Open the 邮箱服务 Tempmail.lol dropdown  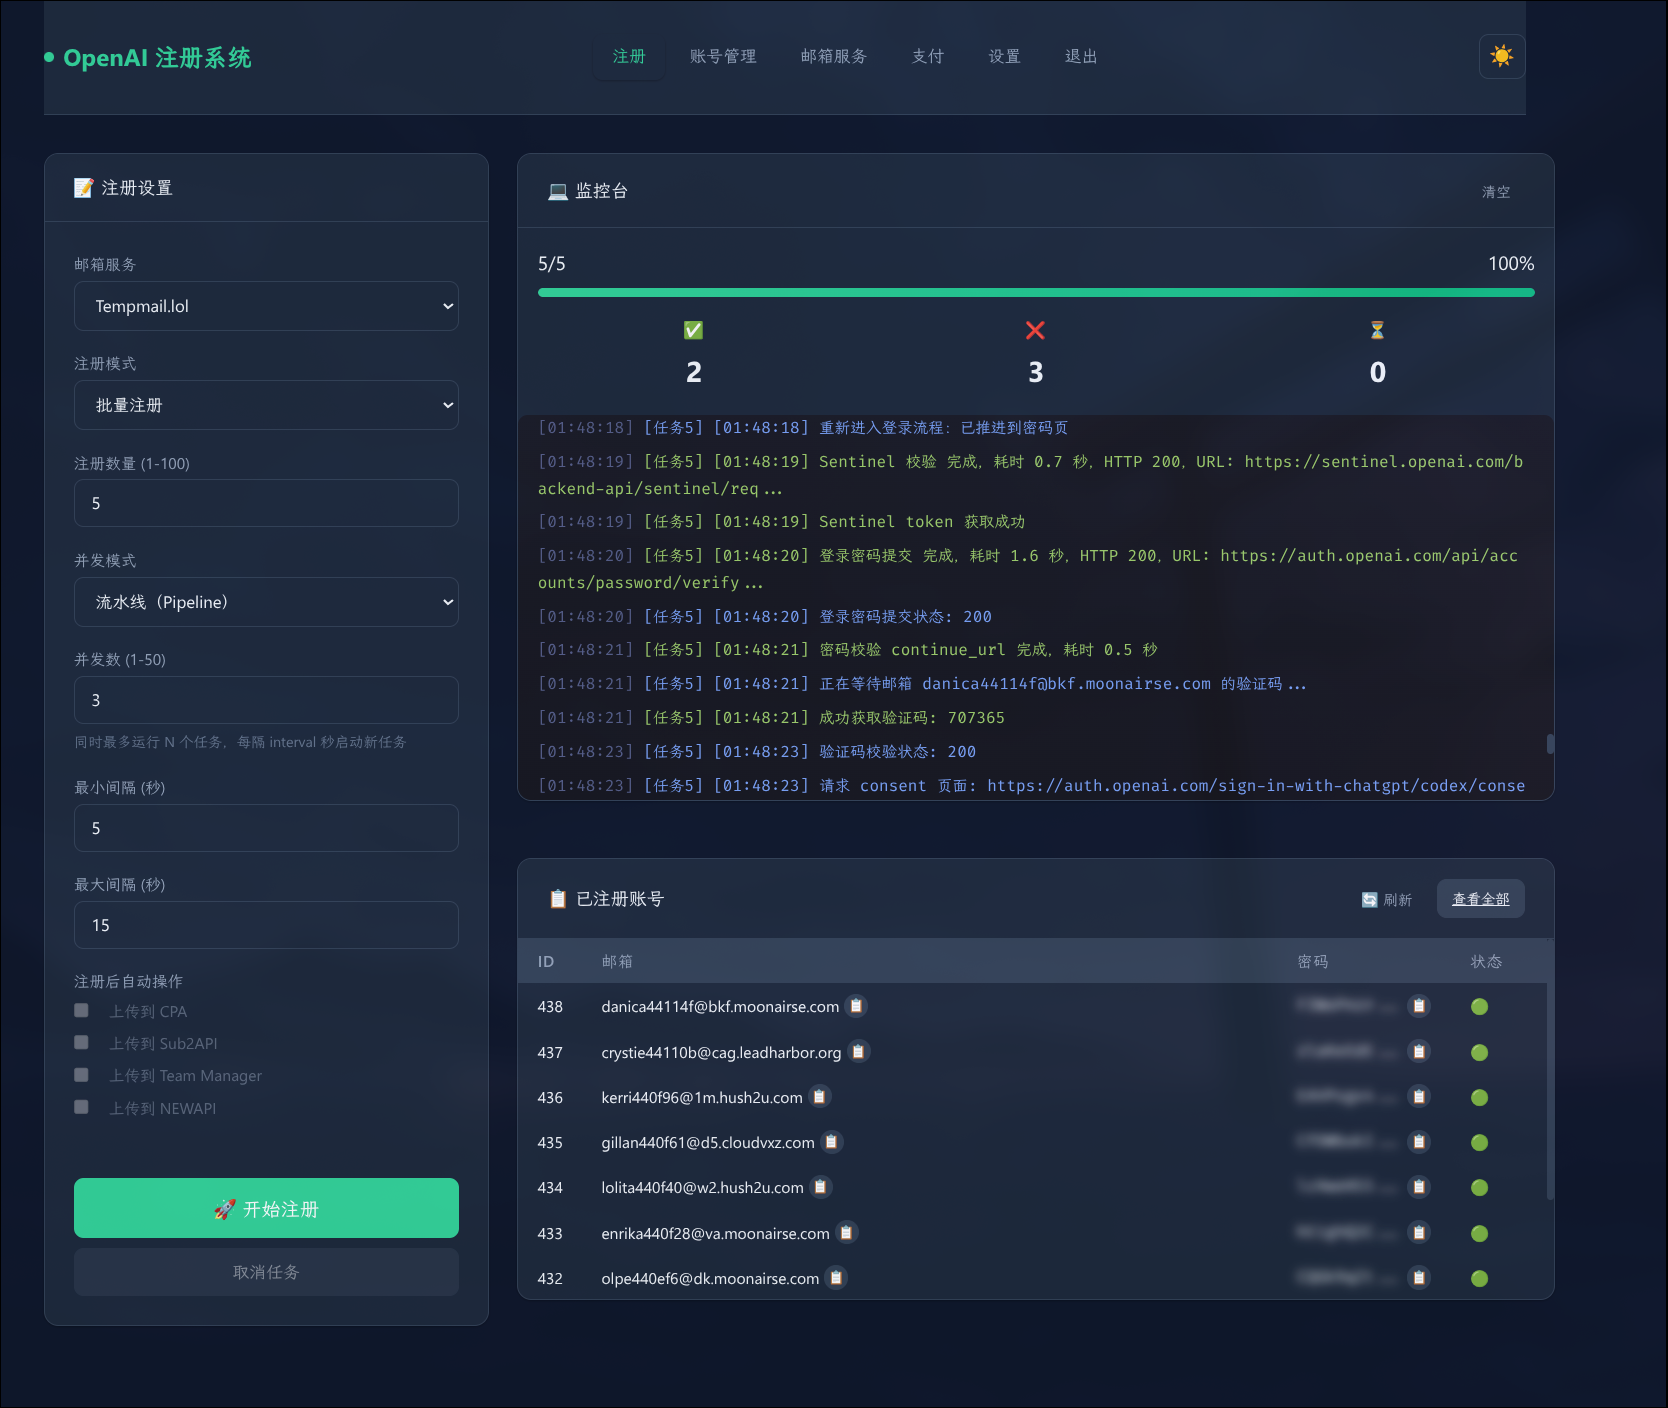[x=266, y=306]
